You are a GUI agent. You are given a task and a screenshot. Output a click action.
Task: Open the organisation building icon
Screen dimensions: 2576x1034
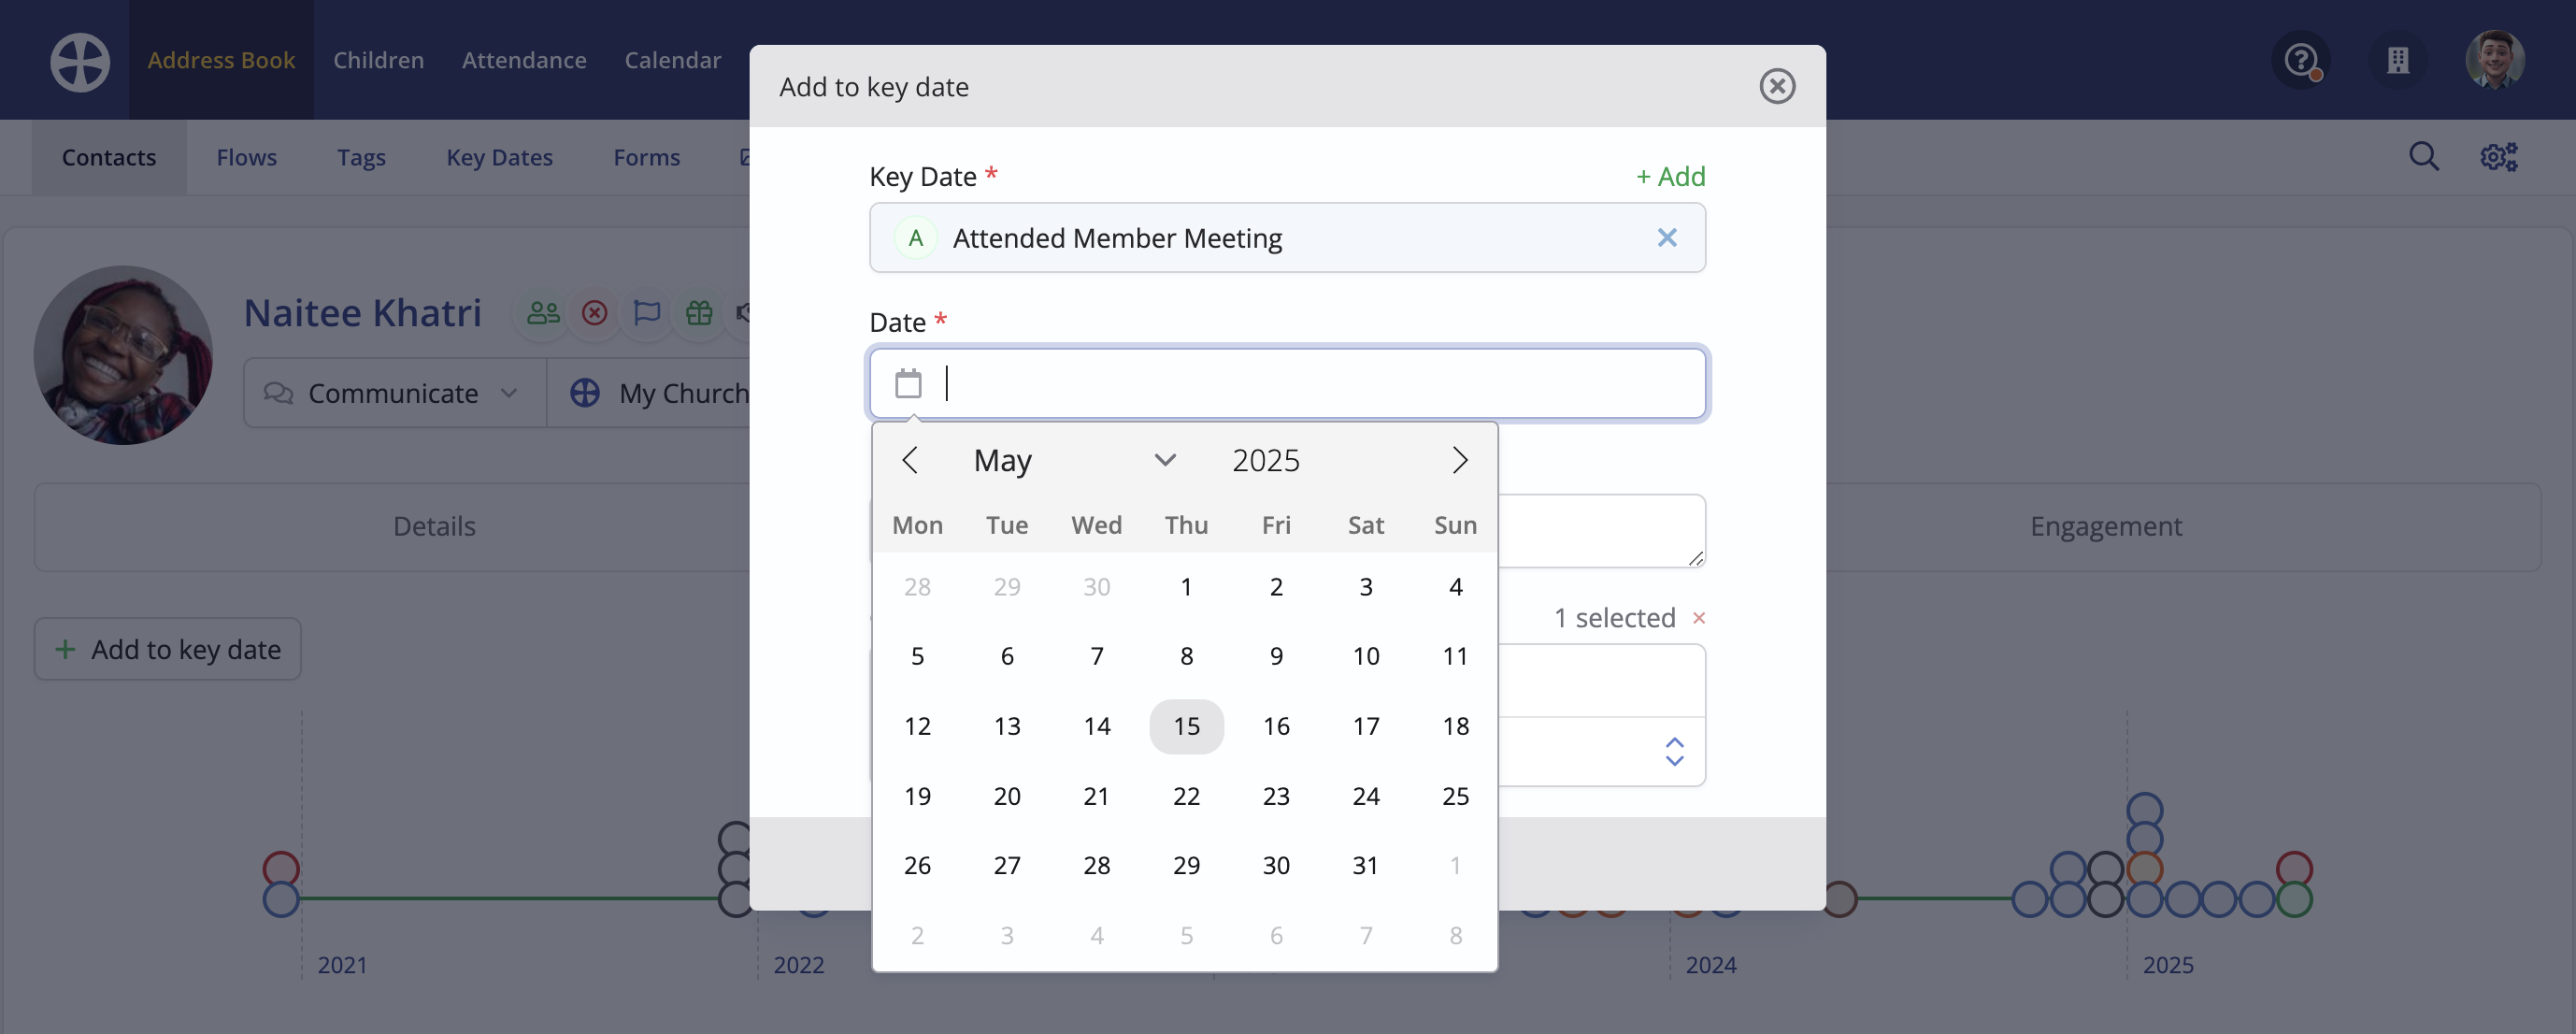(x=2397, y=61)
